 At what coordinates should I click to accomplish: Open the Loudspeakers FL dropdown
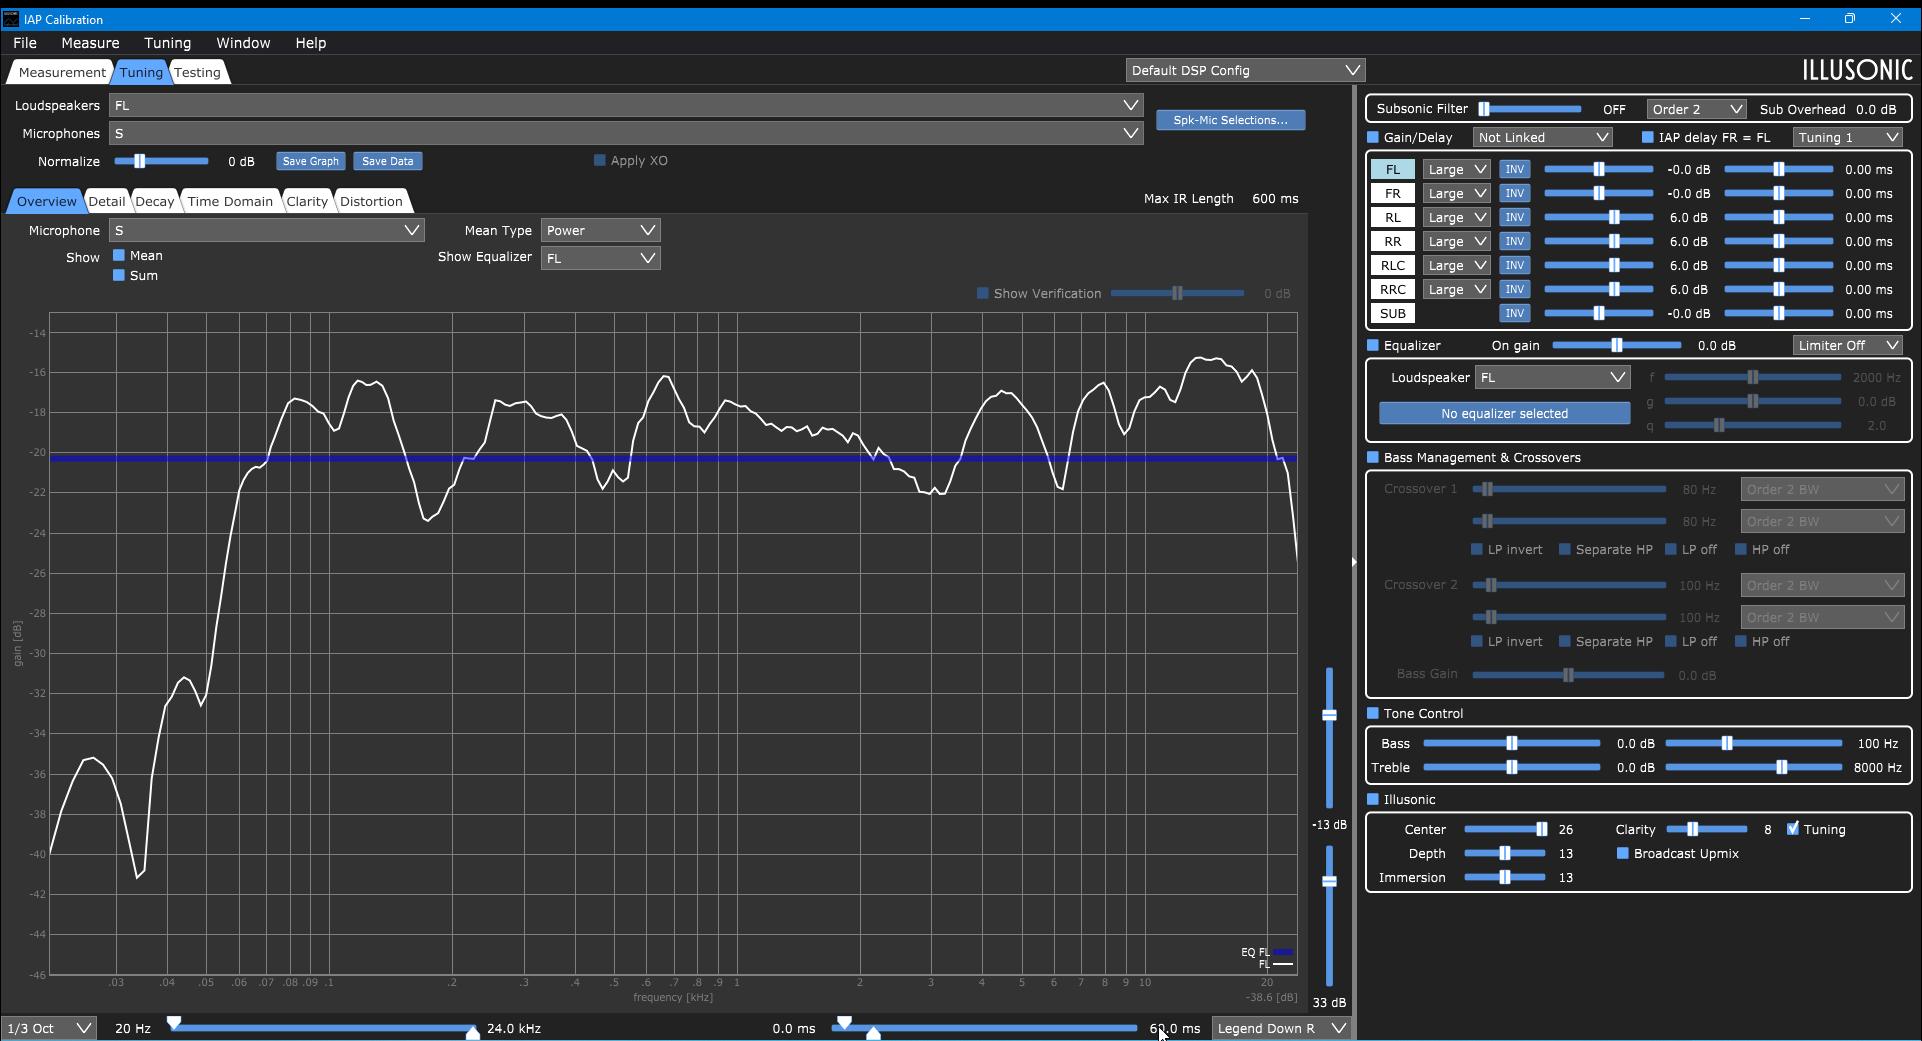pos(626,105)
